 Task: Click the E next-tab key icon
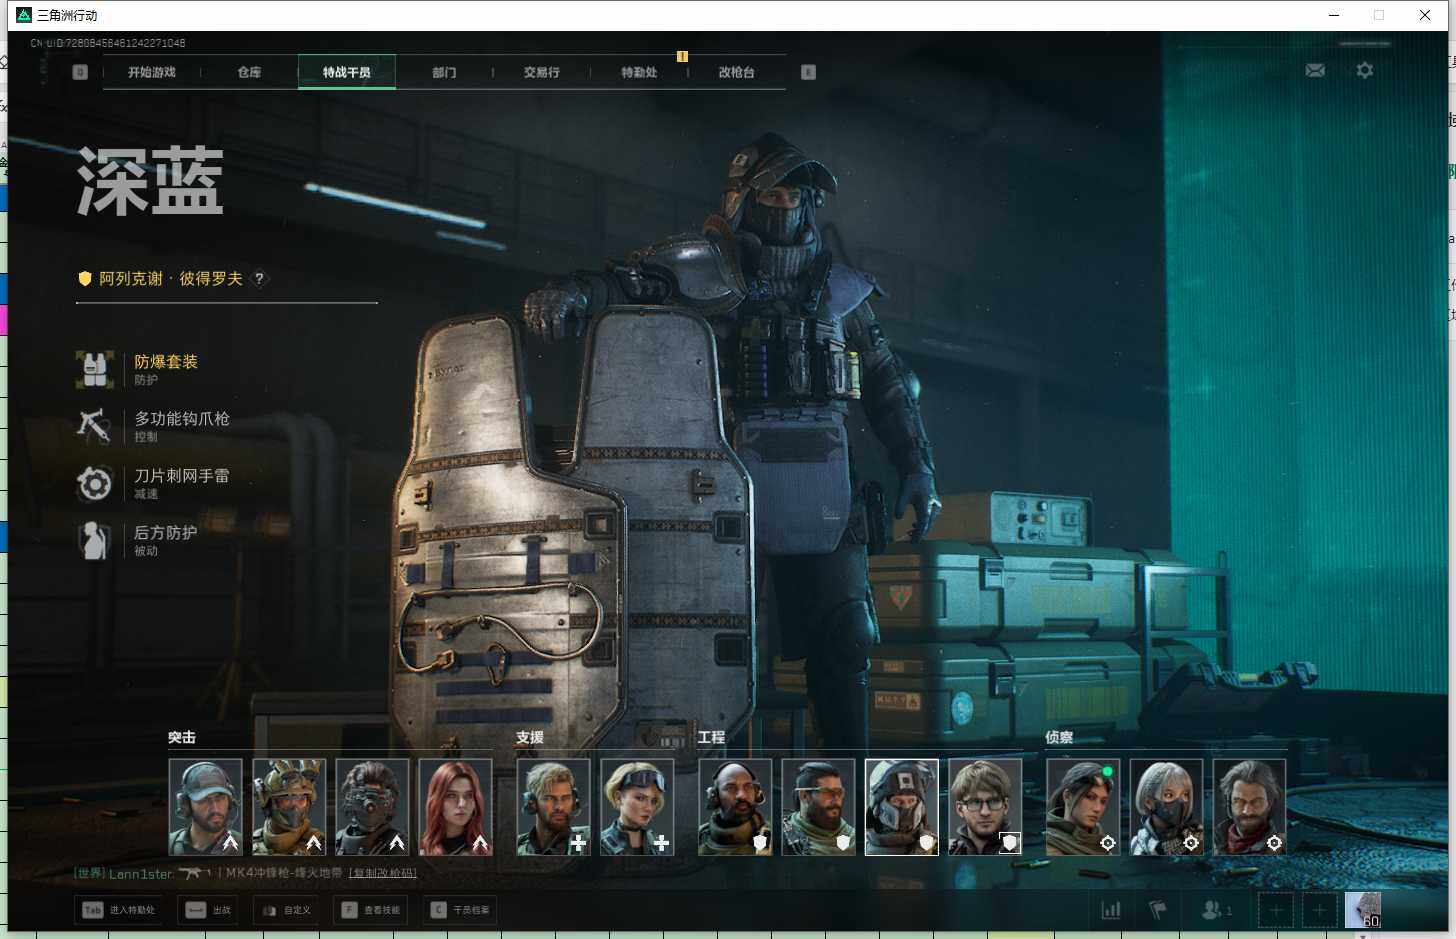tap(808, 72)
